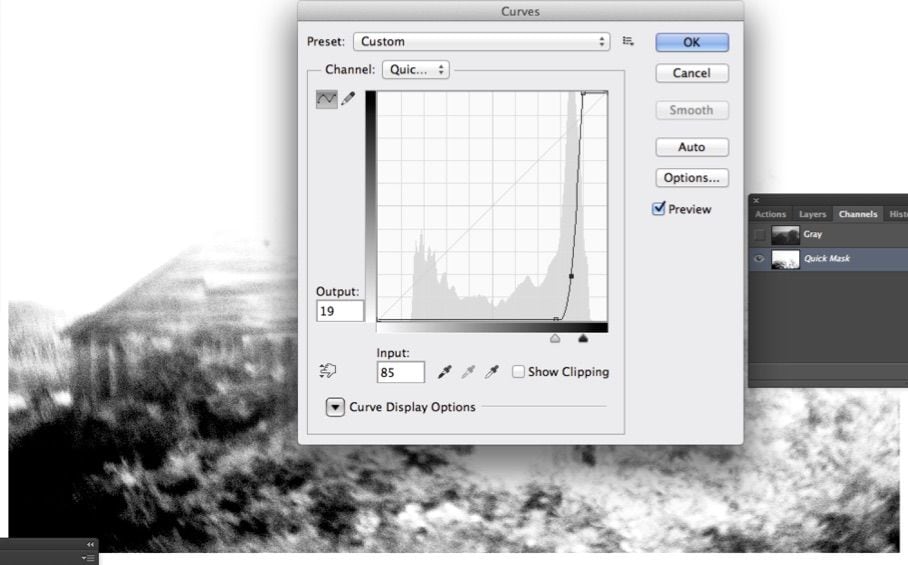This screenshot has width=908, height=565.
Task: Uncheck the Preview checkbox
Action: pos(658,209)
